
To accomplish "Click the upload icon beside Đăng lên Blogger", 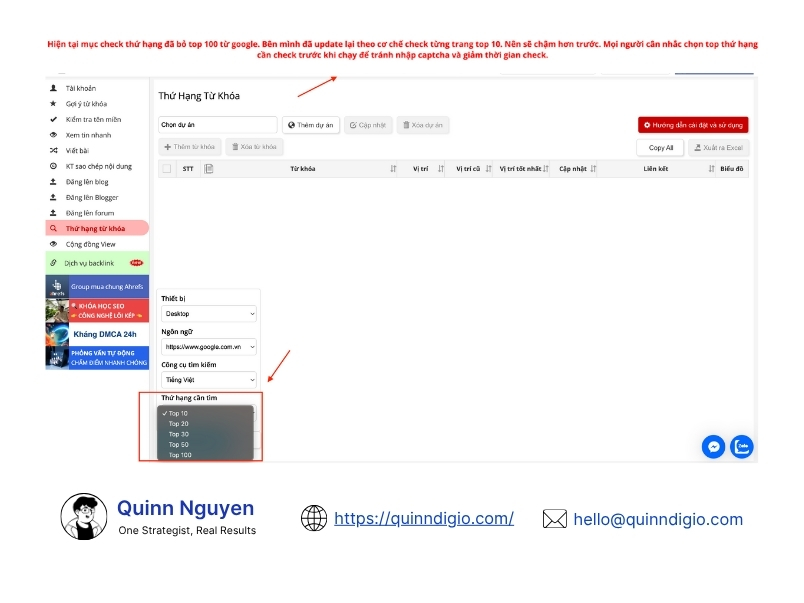I will 53,197.
